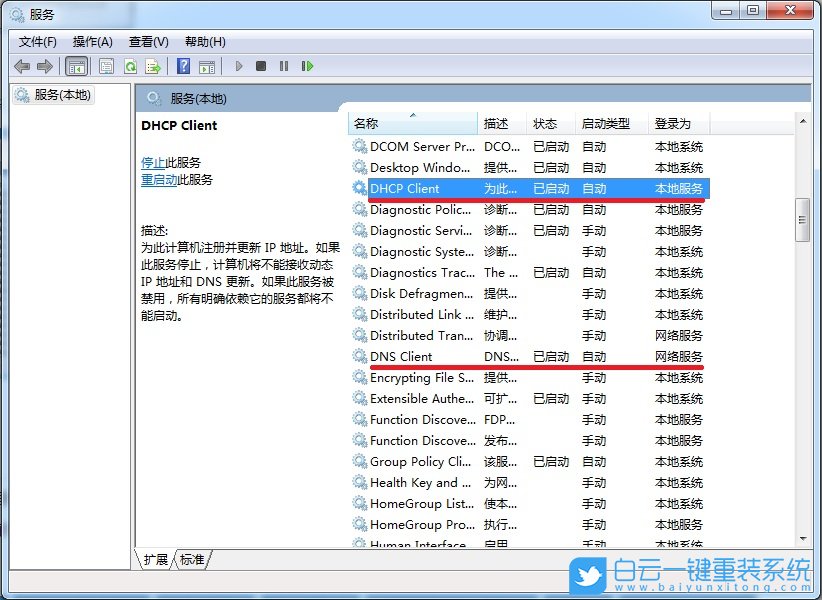Image resolution: width=822 pixels, height=600 pixels.
Task: Click the back navigation arrow
Action: [x=22, y=66]
